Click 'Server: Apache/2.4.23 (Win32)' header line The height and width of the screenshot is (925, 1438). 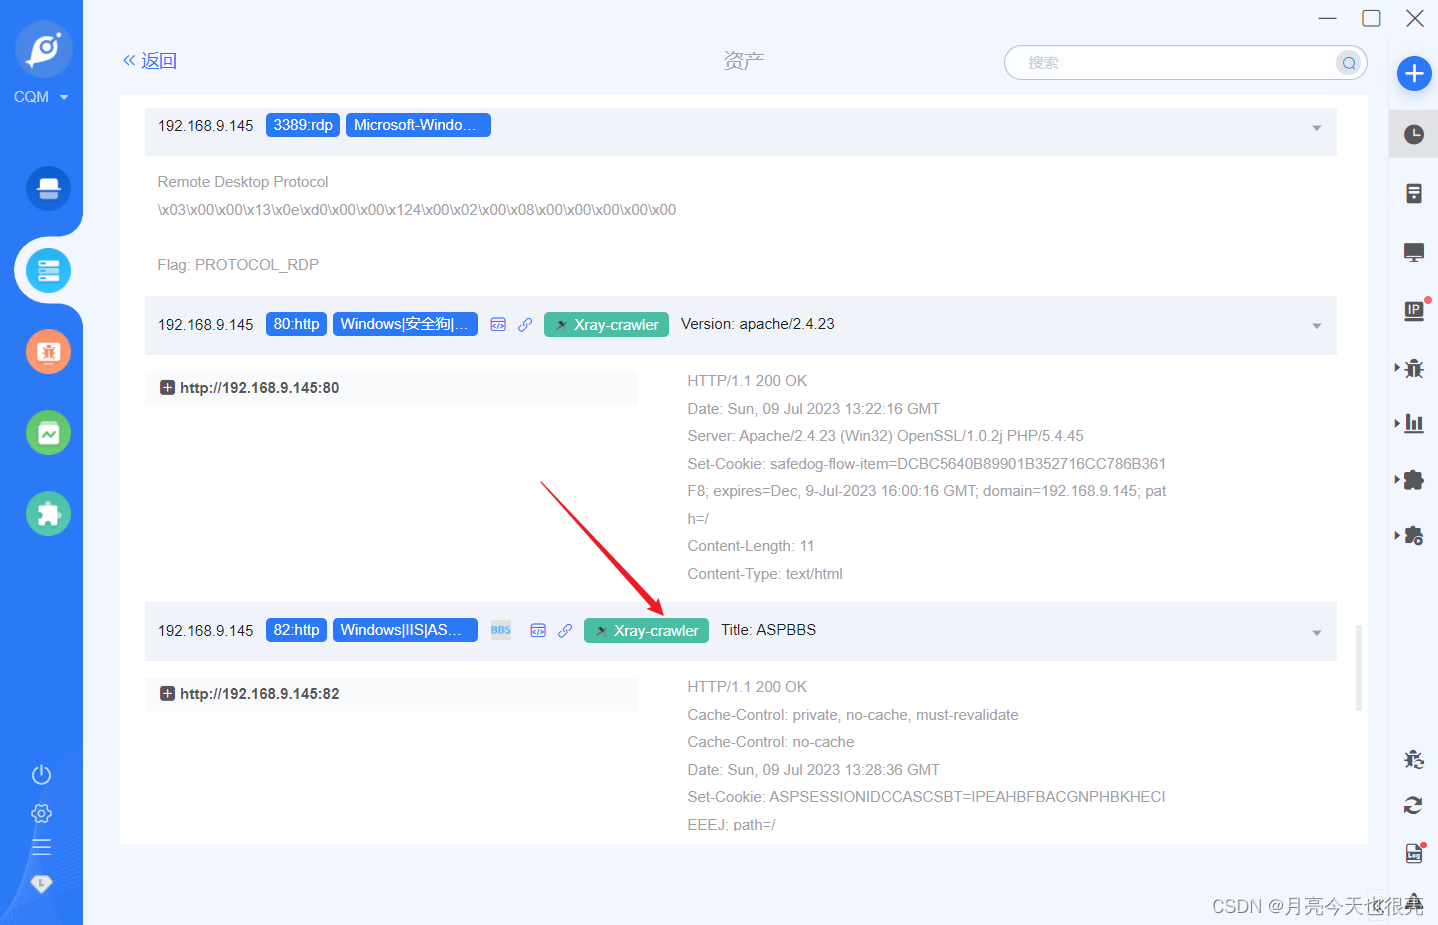click(885, 436)
